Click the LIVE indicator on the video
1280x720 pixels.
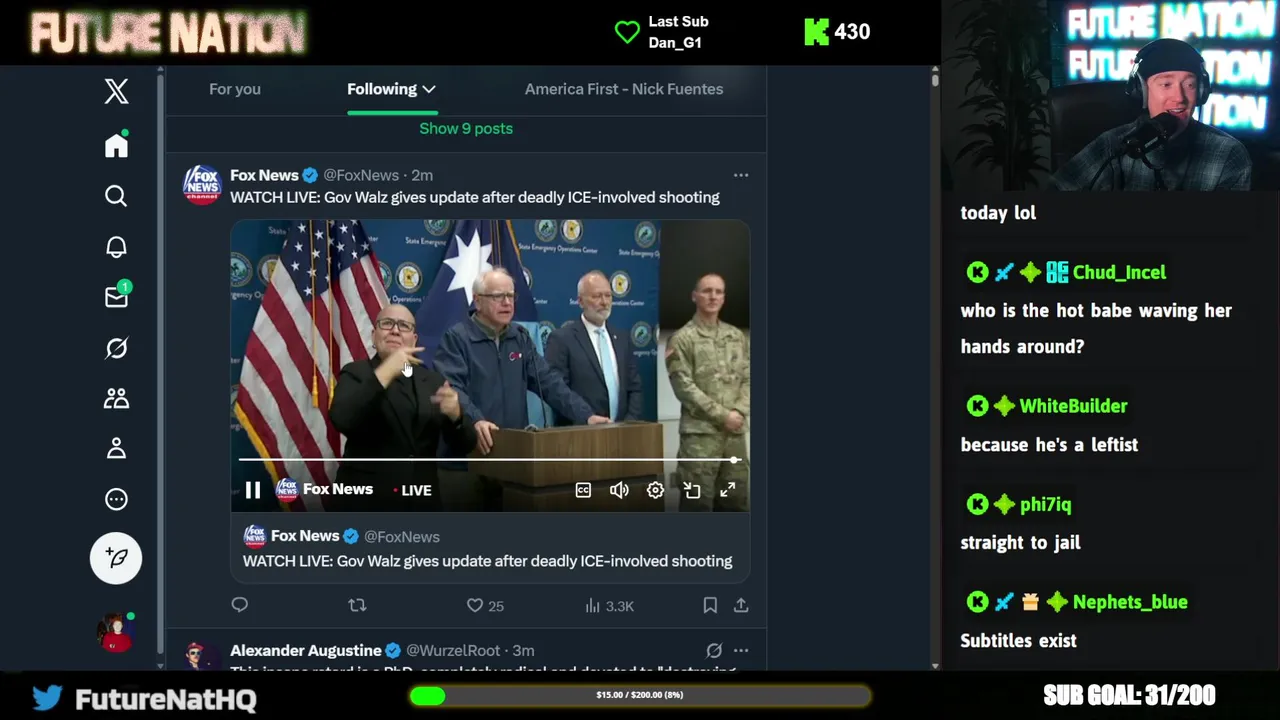tap(412, 490)
